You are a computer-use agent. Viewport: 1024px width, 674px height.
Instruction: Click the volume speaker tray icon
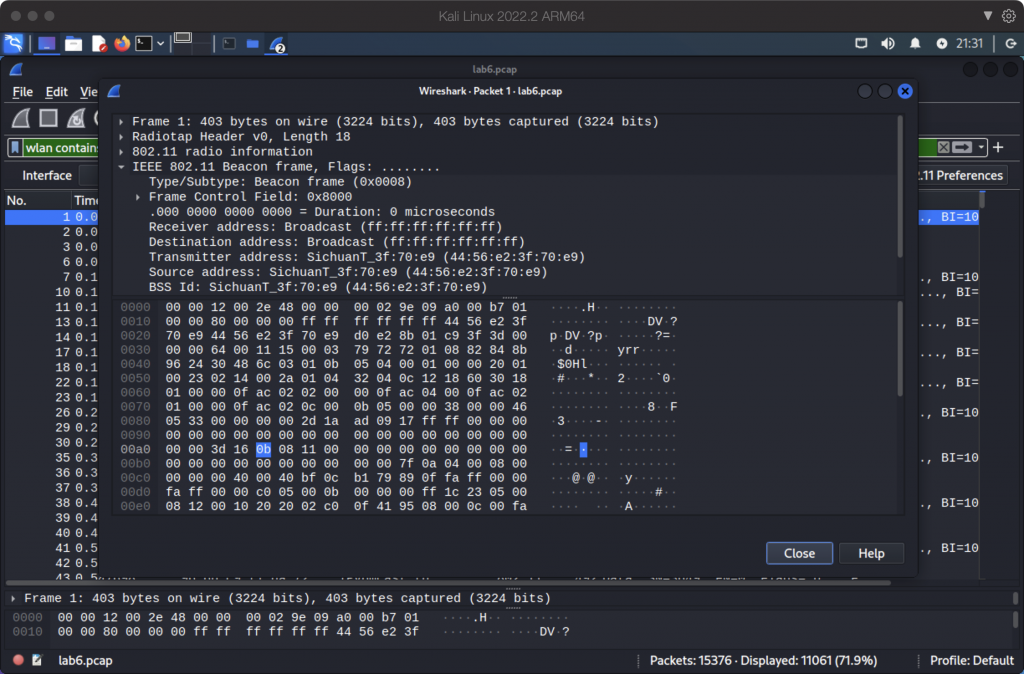[888, 44]
